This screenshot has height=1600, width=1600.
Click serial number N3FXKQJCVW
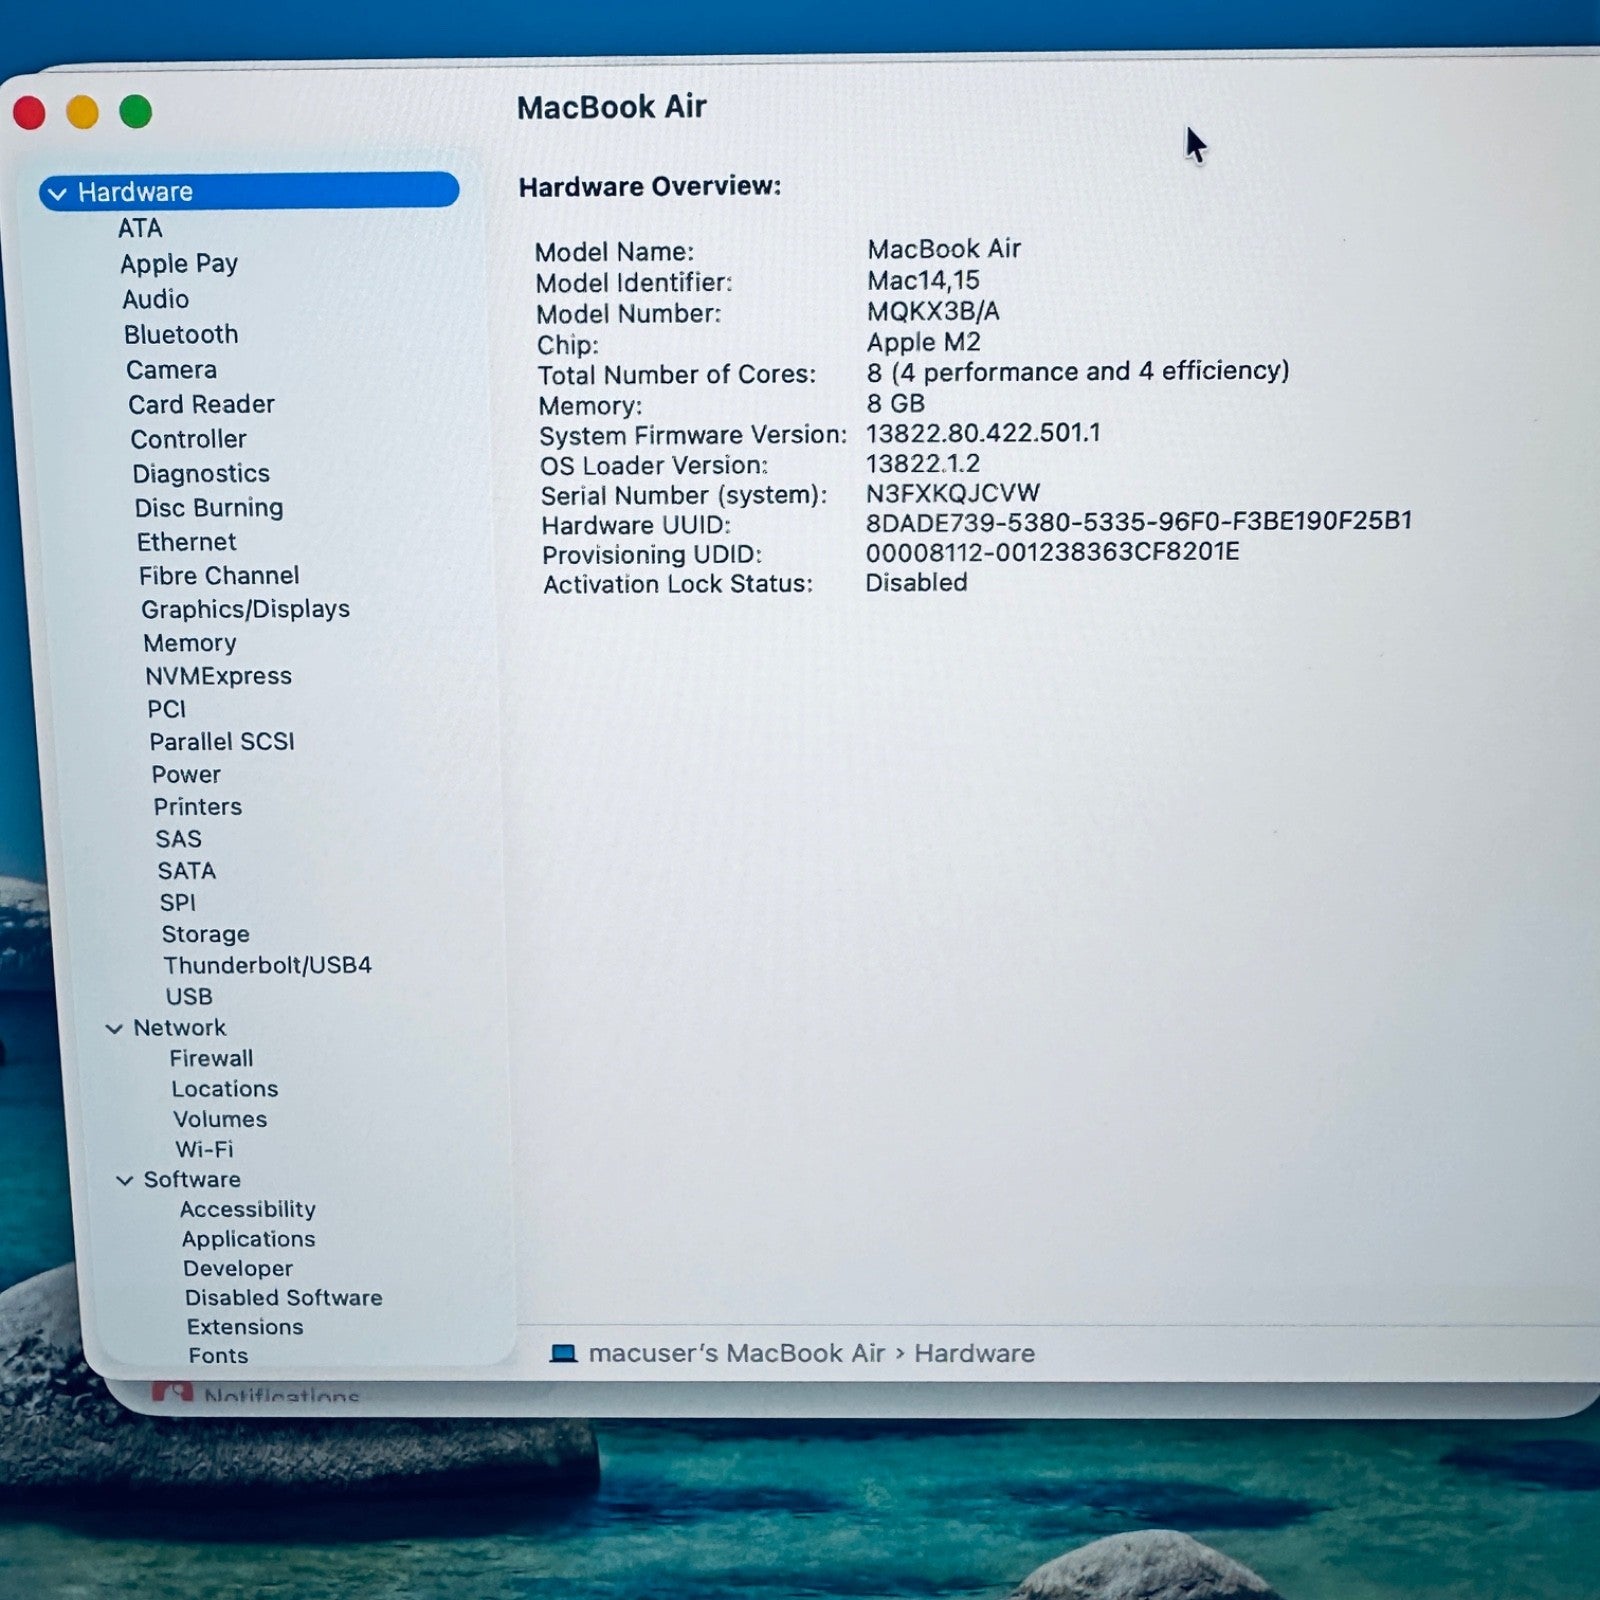point(953,493)
